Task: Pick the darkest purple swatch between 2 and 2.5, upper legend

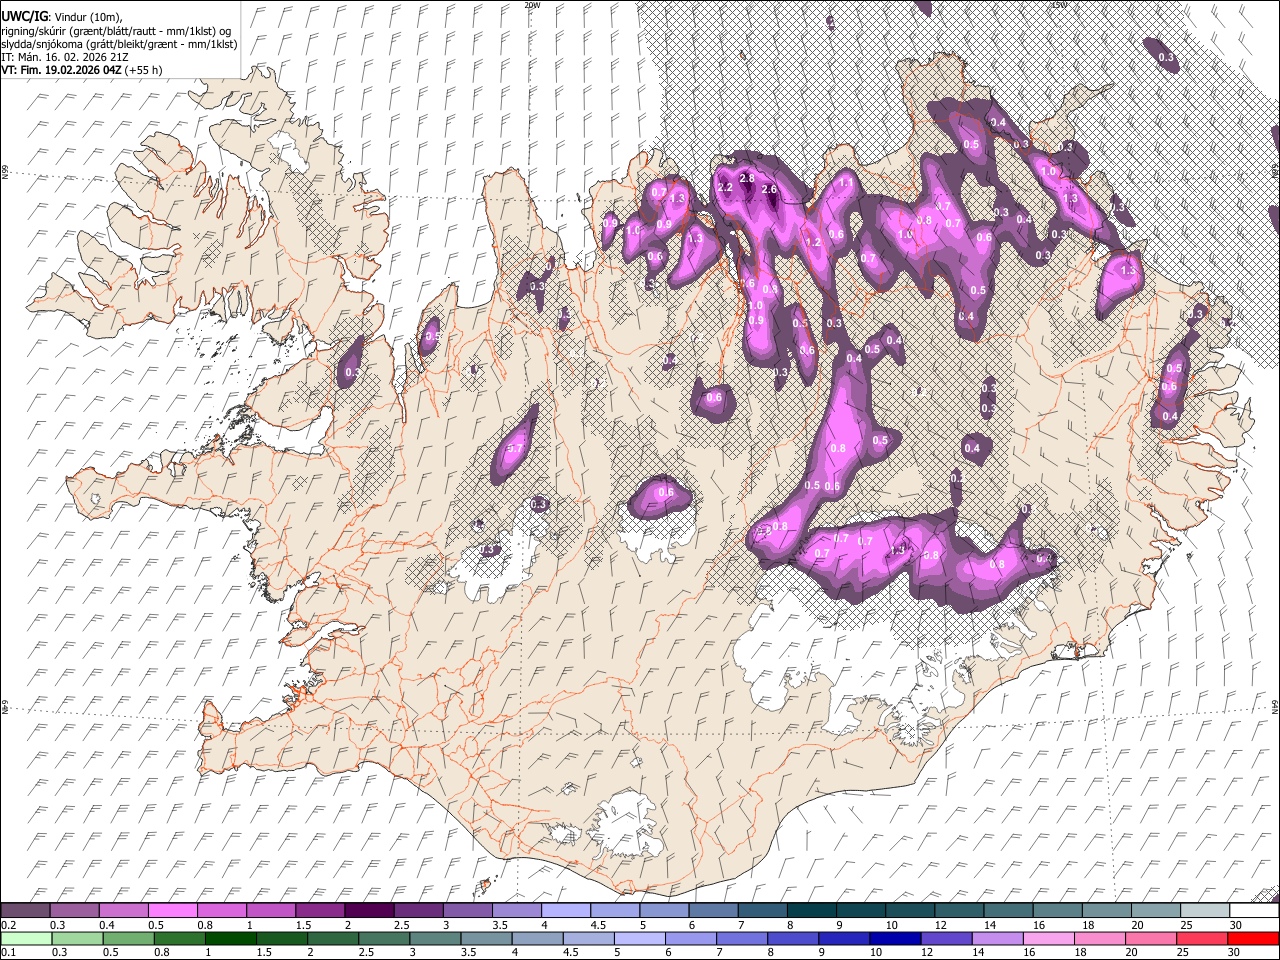Action: 370,911
